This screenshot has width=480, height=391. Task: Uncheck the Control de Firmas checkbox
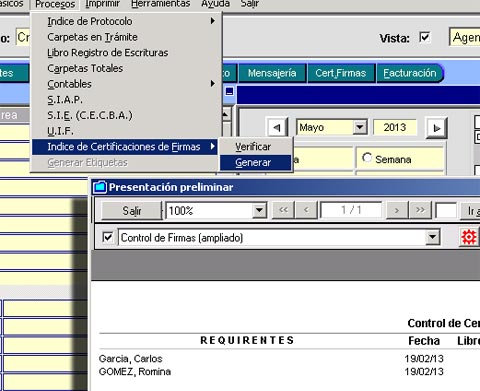[x=108, y=237]
